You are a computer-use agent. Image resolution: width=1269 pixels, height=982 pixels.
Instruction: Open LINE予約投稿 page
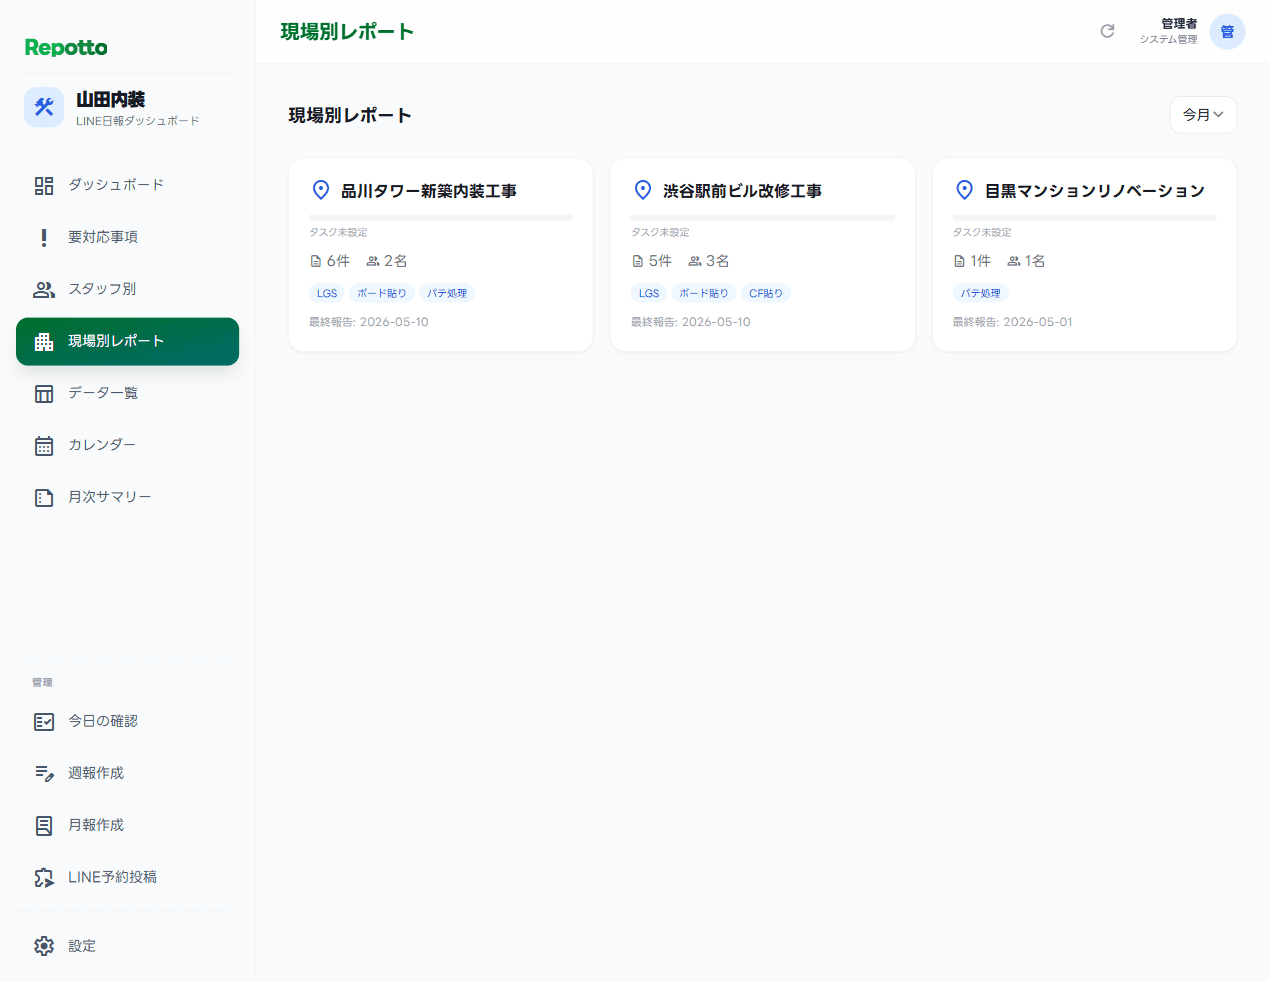127,877
